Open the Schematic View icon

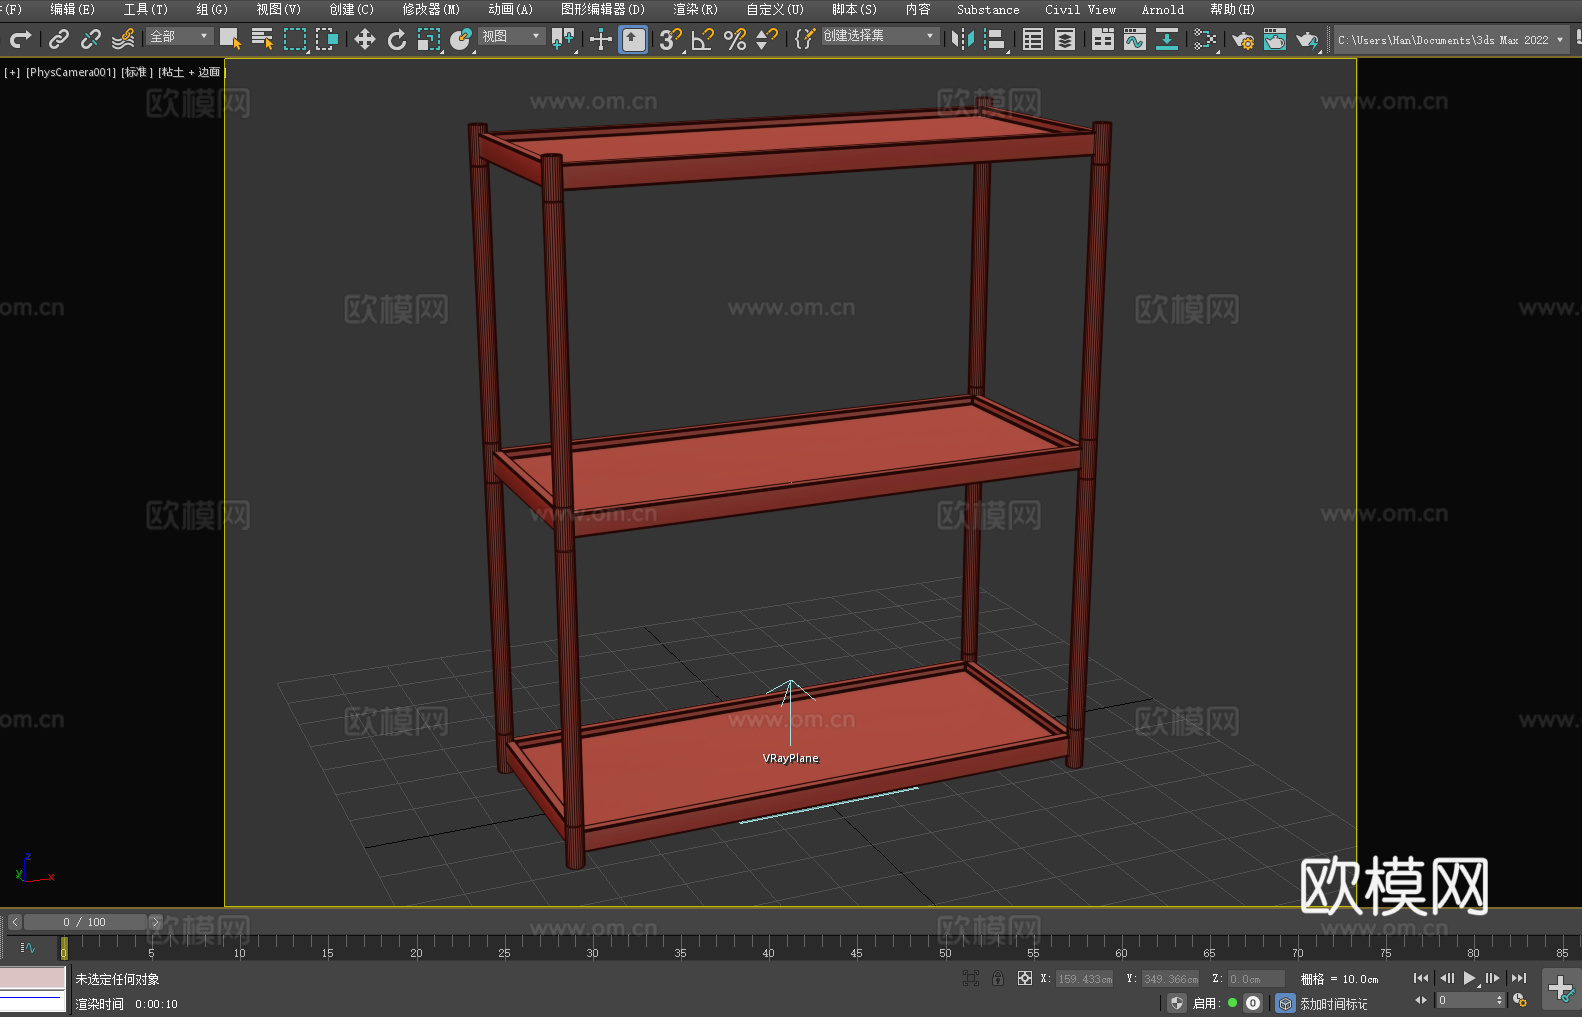pyautogui.click(x=1167, y=39)
